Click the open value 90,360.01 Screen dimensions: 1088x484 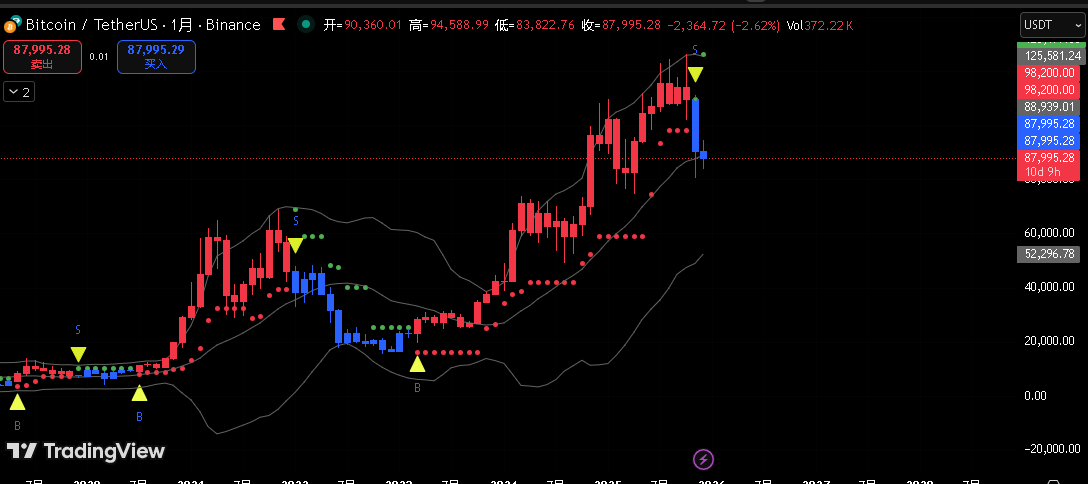[373, 26]
